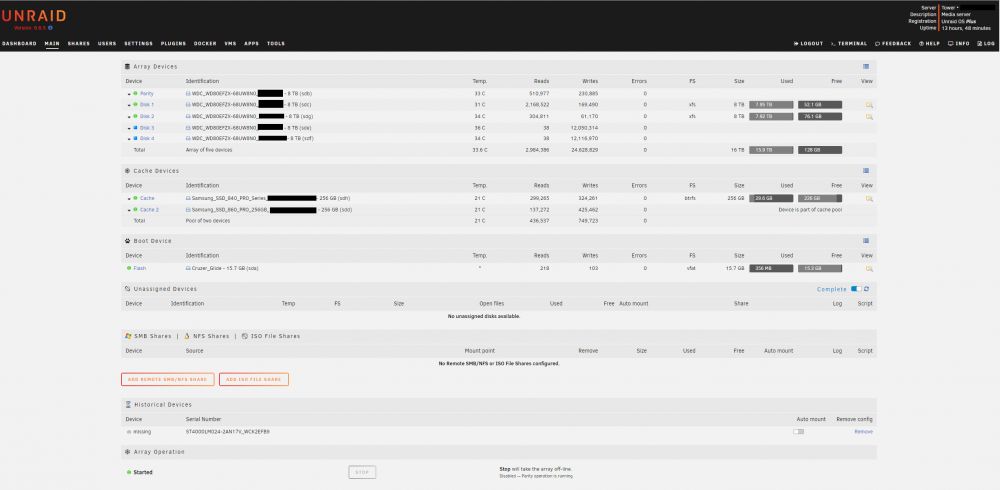Click the Array Devices section icon

tap(128, 66)
